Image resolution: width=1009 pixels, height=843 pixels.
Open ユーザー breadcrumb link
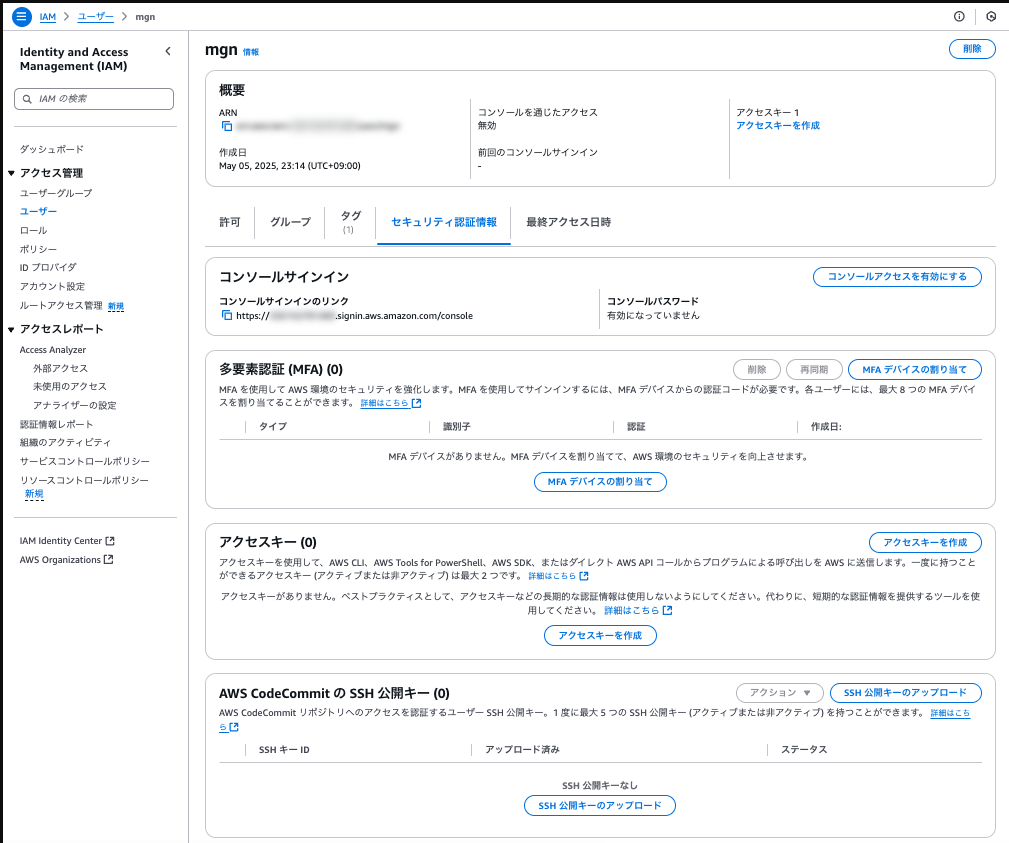[95, 17]
